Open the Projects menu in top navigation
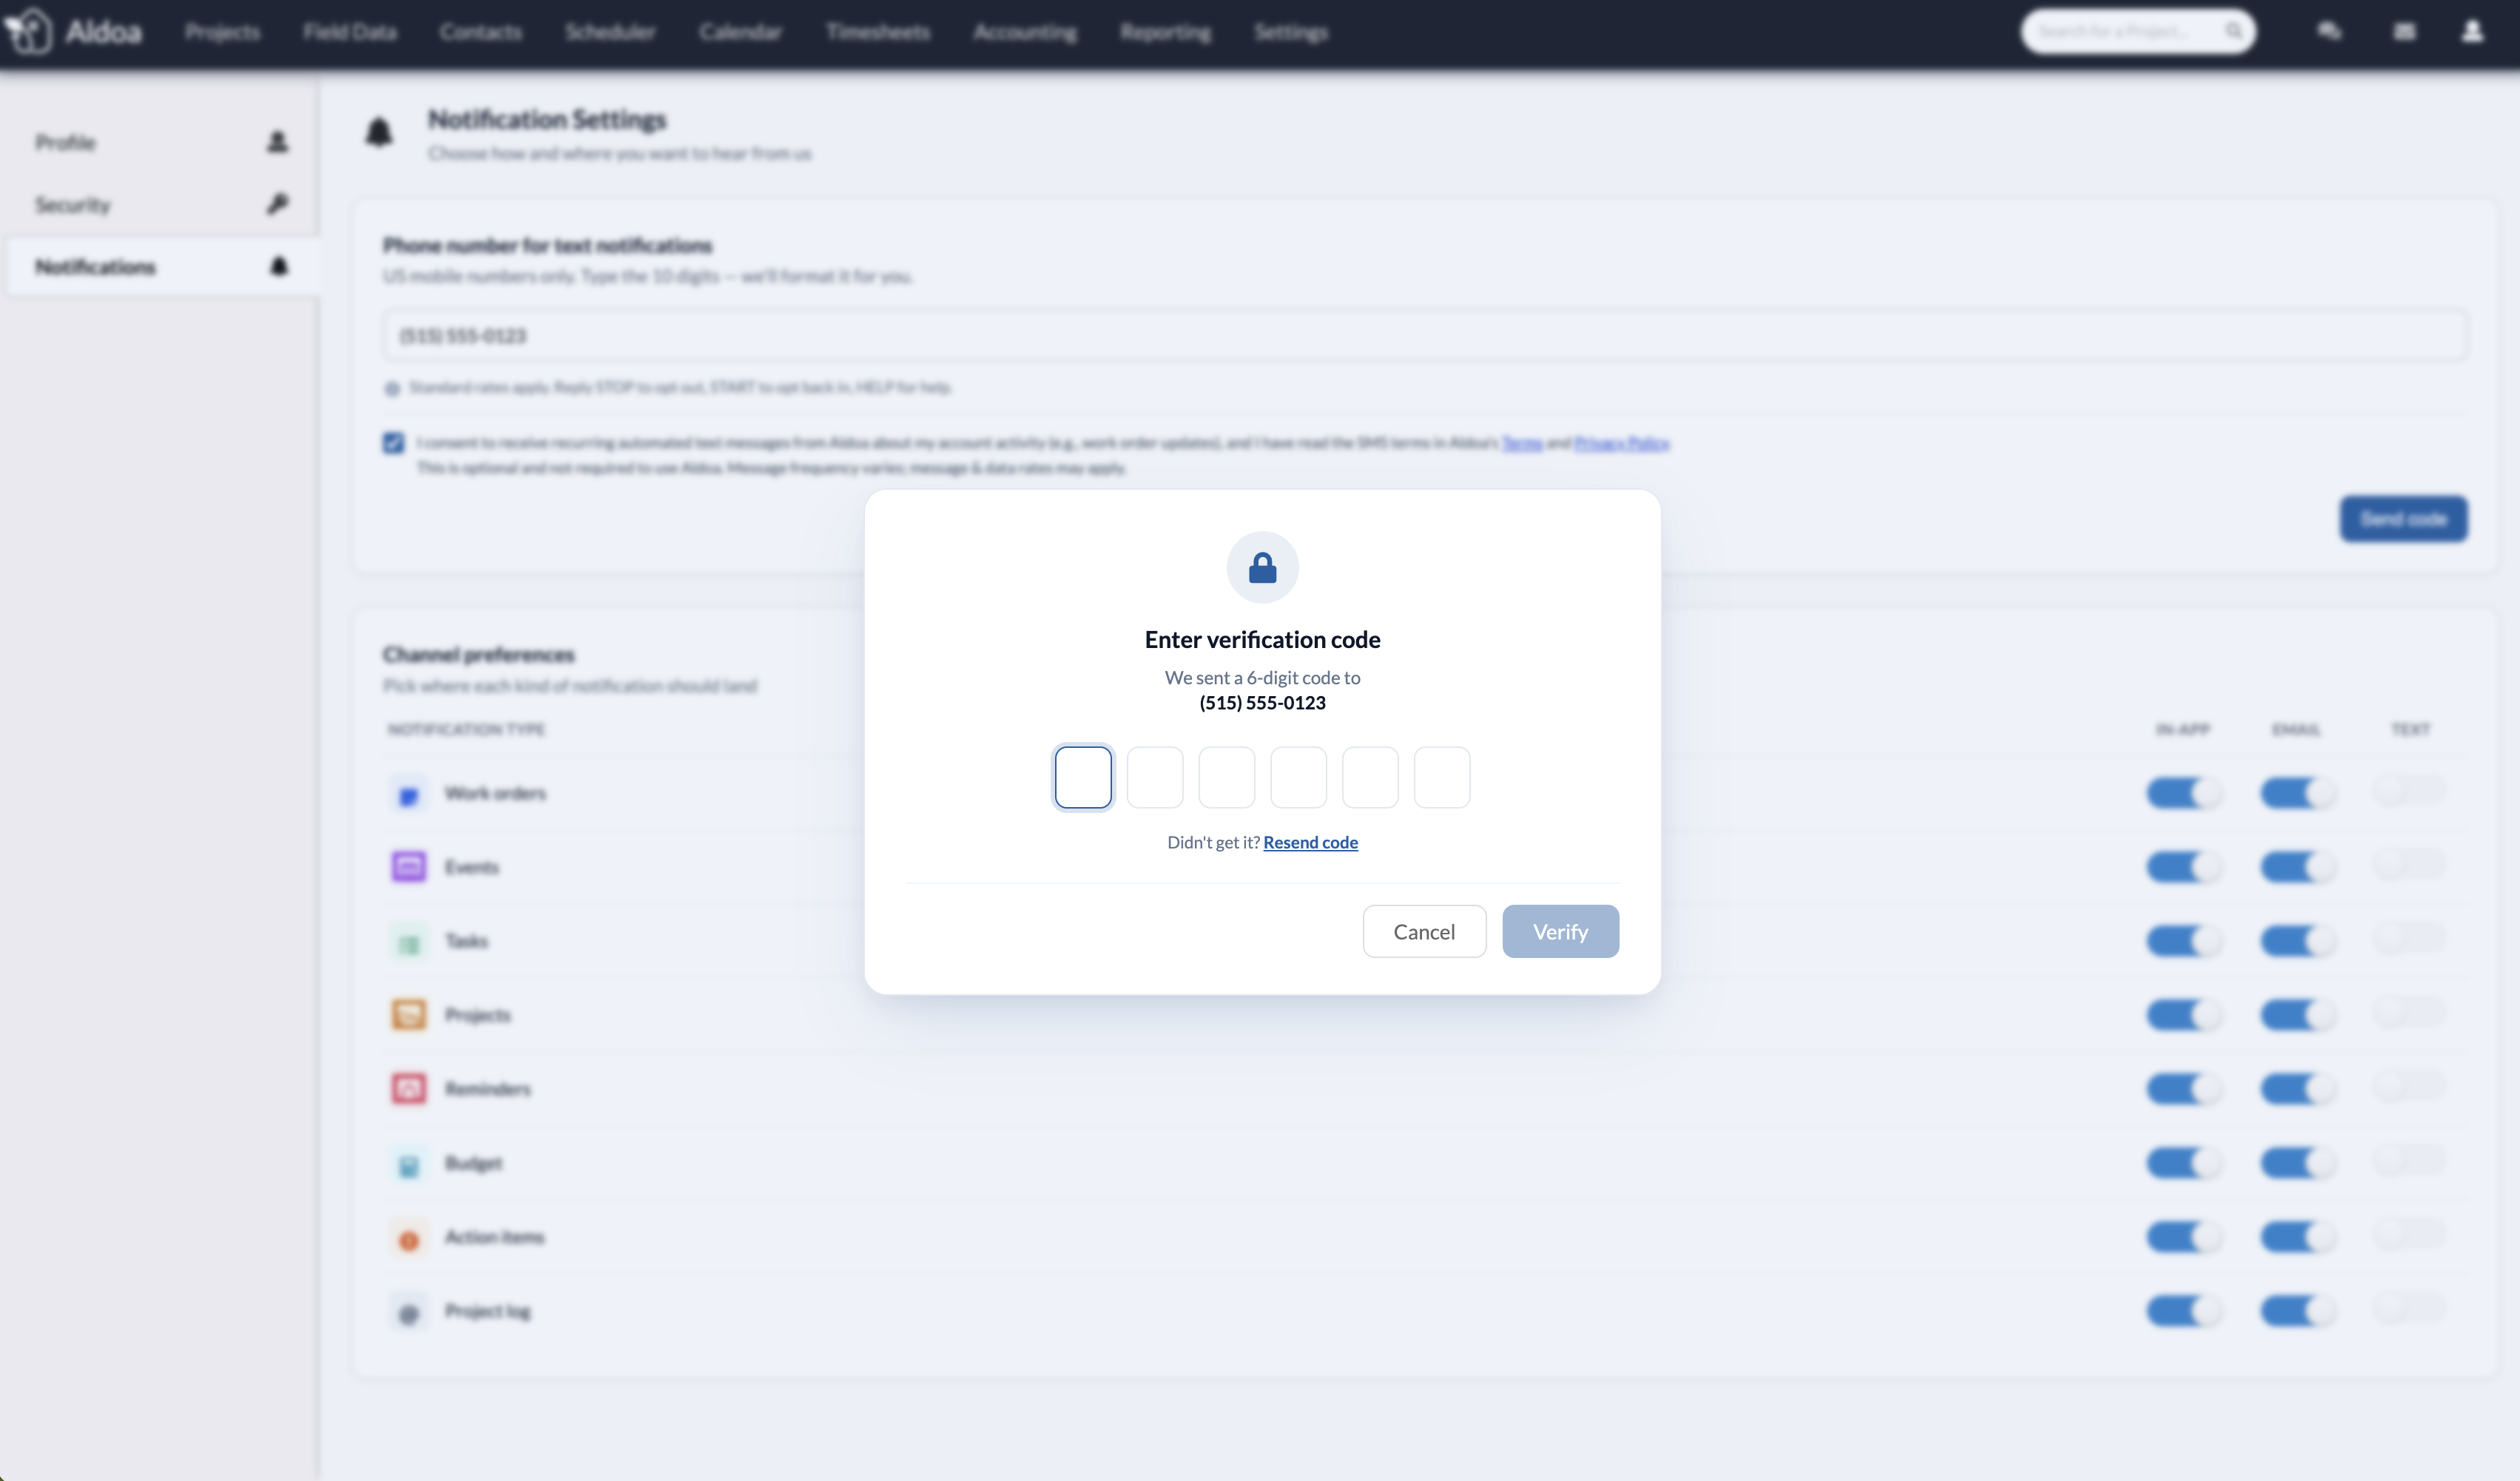This screenshot has height=1481, width=2520. click(x=222, y=32)
